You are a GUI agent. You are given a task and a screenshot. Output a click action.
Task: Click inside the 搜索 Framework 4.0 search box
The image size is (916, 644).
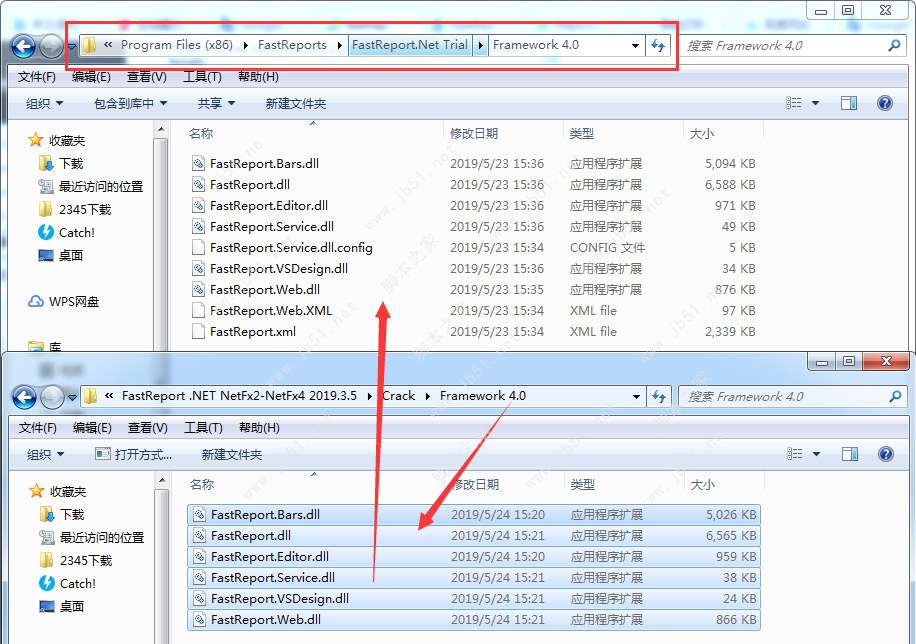click(x=790, y=45)
